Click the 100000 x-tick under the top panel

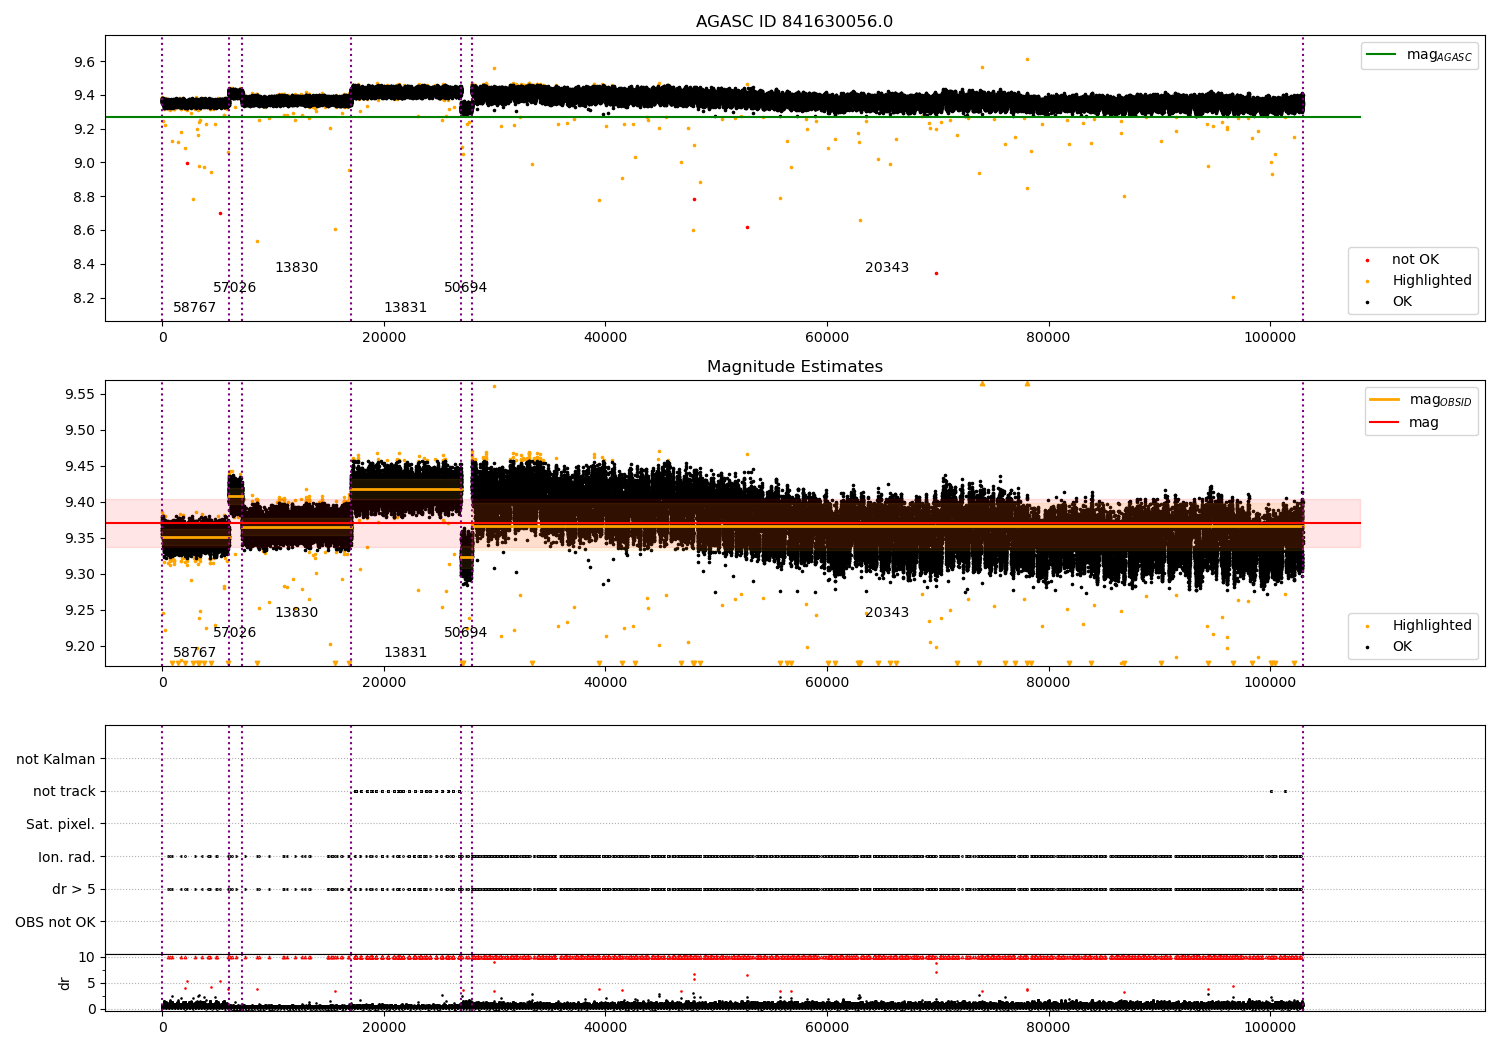(1270, 338)
